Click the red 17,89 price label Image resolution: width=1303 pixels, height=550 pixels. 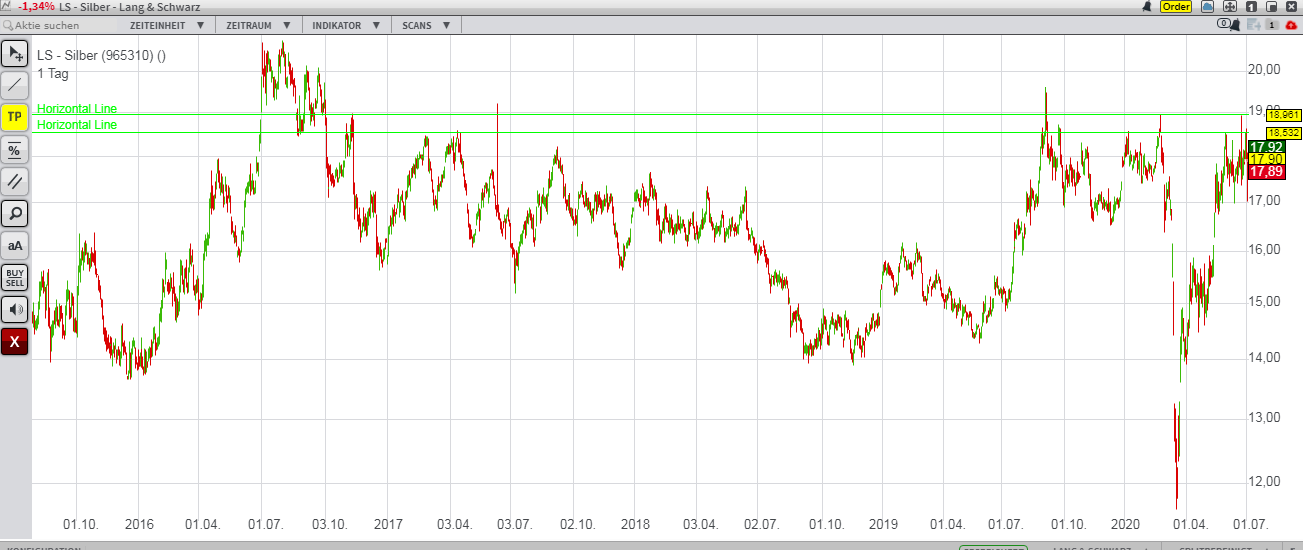(x=1266, y=172)
